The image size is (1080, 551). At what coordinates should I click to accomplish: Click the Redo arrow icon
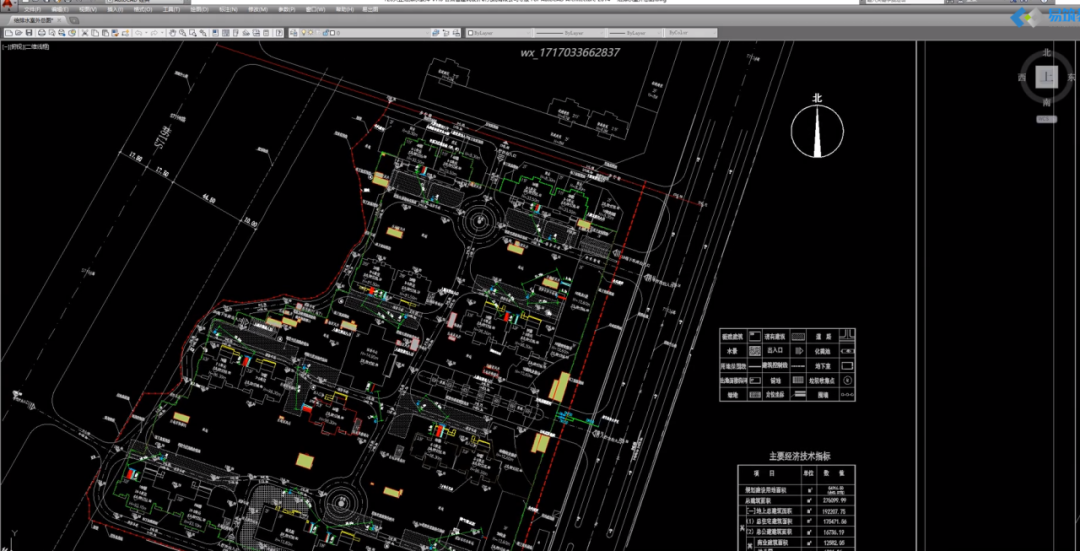click(154, 33)
